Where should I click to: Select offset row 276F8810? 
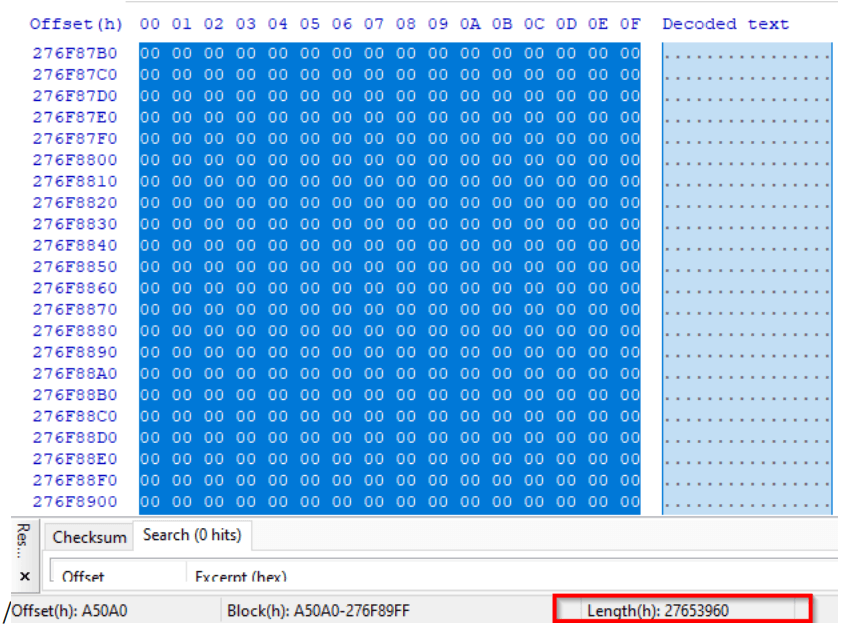pos(75,182)
